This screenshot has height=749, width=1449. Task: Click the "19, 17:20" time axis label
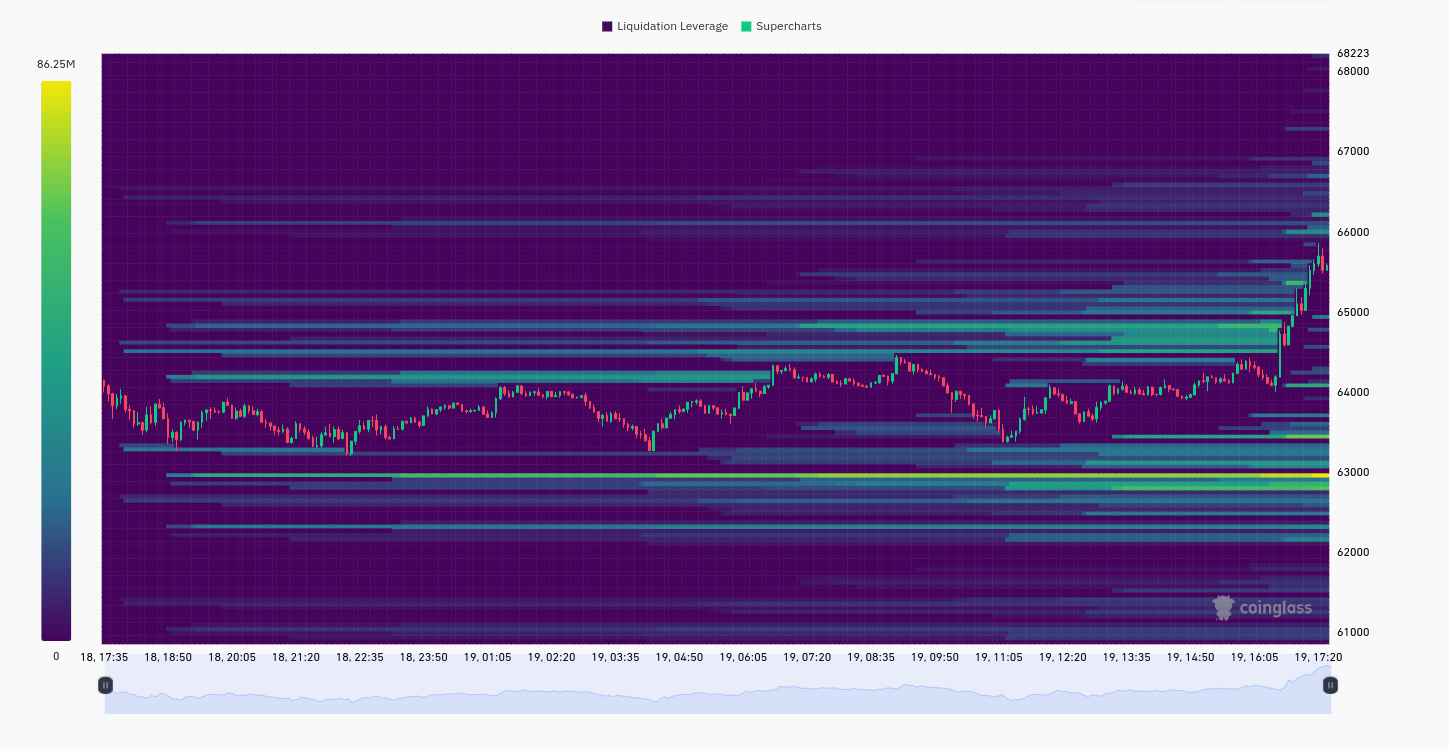tap(1318, 657)
